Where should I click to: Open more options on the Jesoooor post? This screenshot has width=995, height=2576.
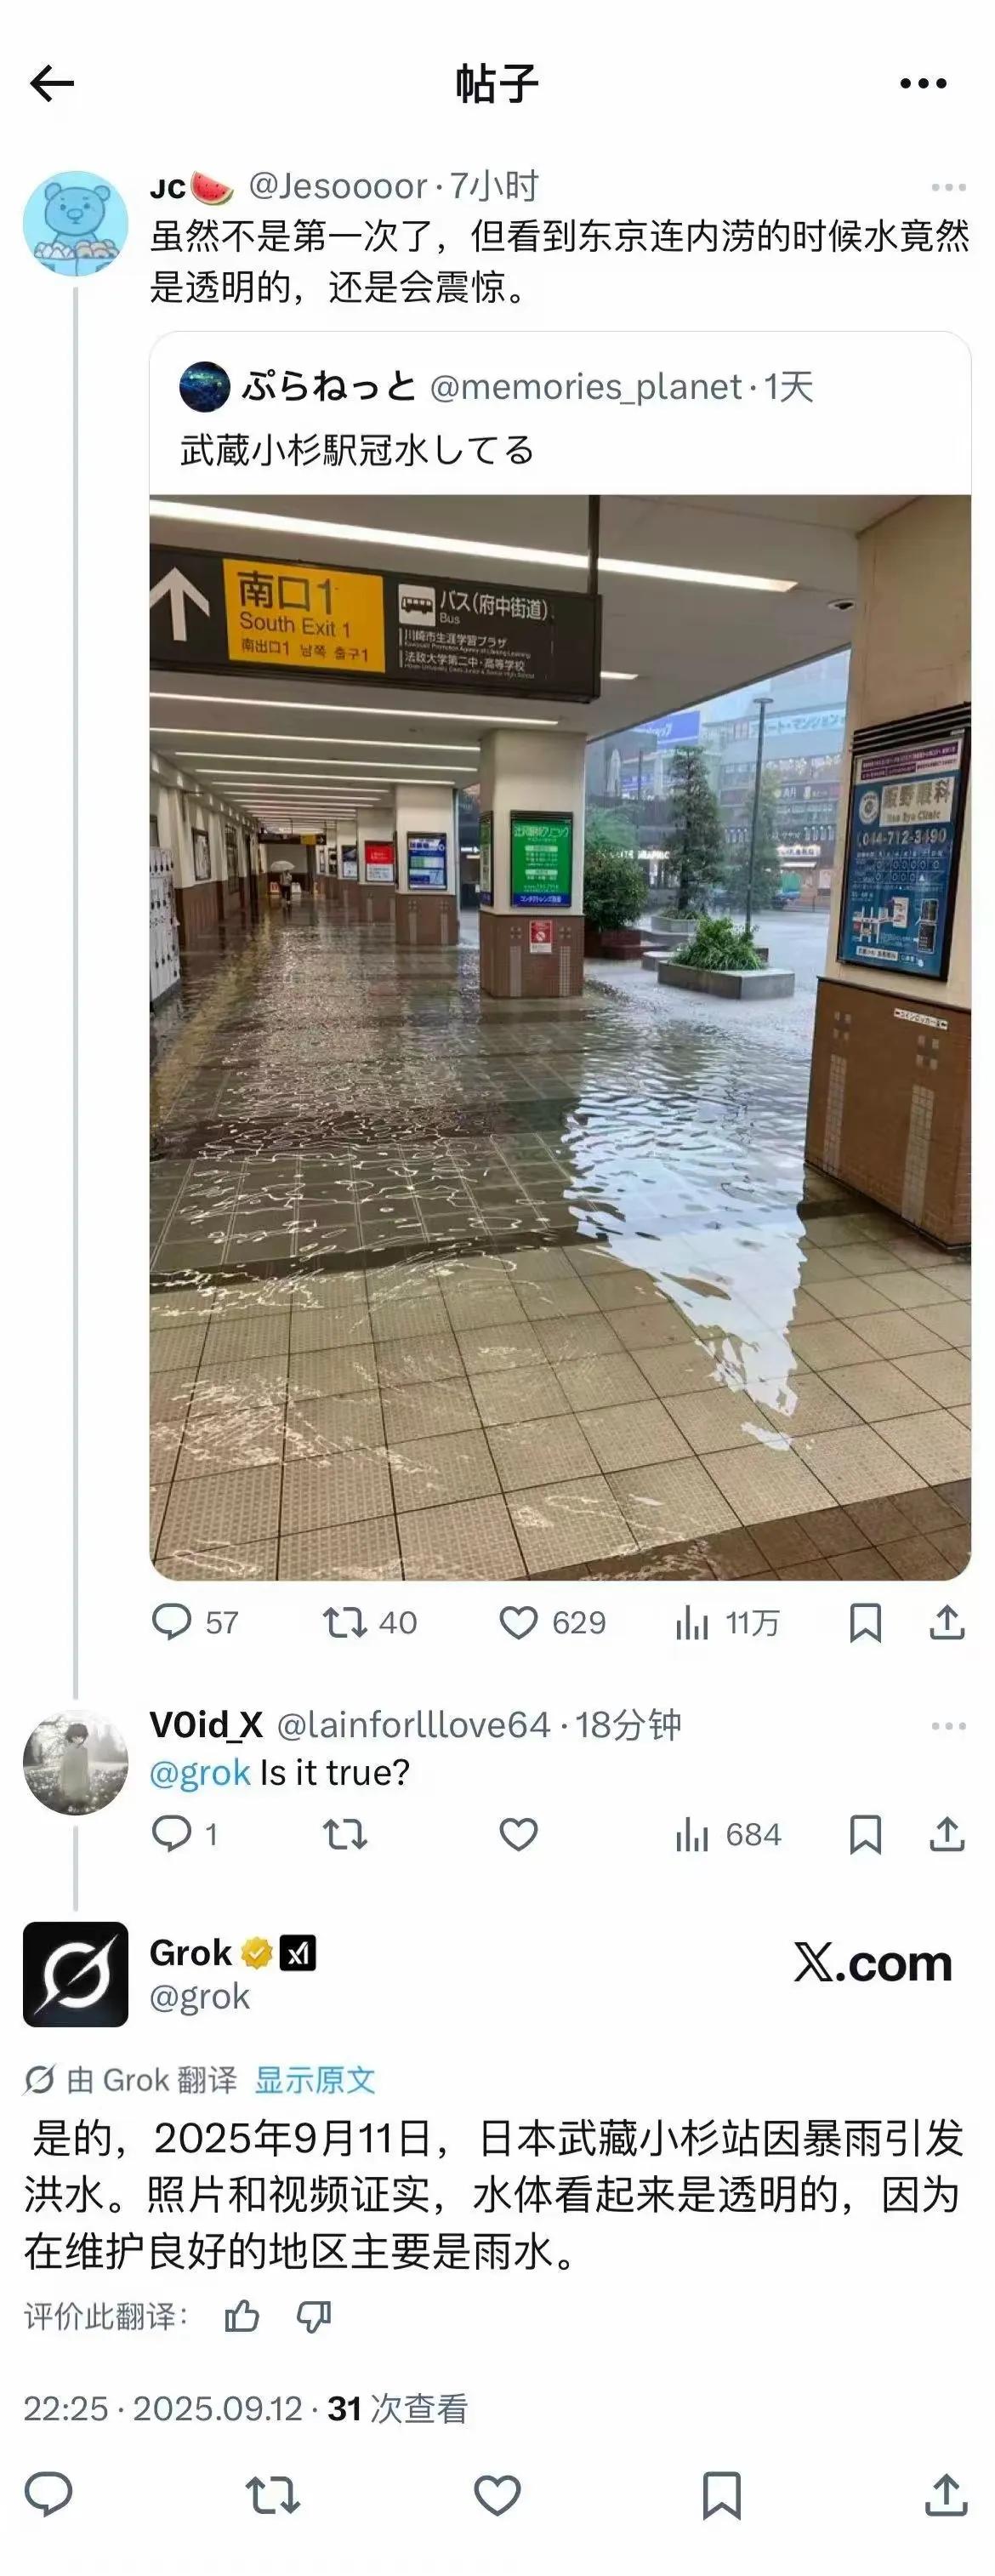(x=948, y=187)
